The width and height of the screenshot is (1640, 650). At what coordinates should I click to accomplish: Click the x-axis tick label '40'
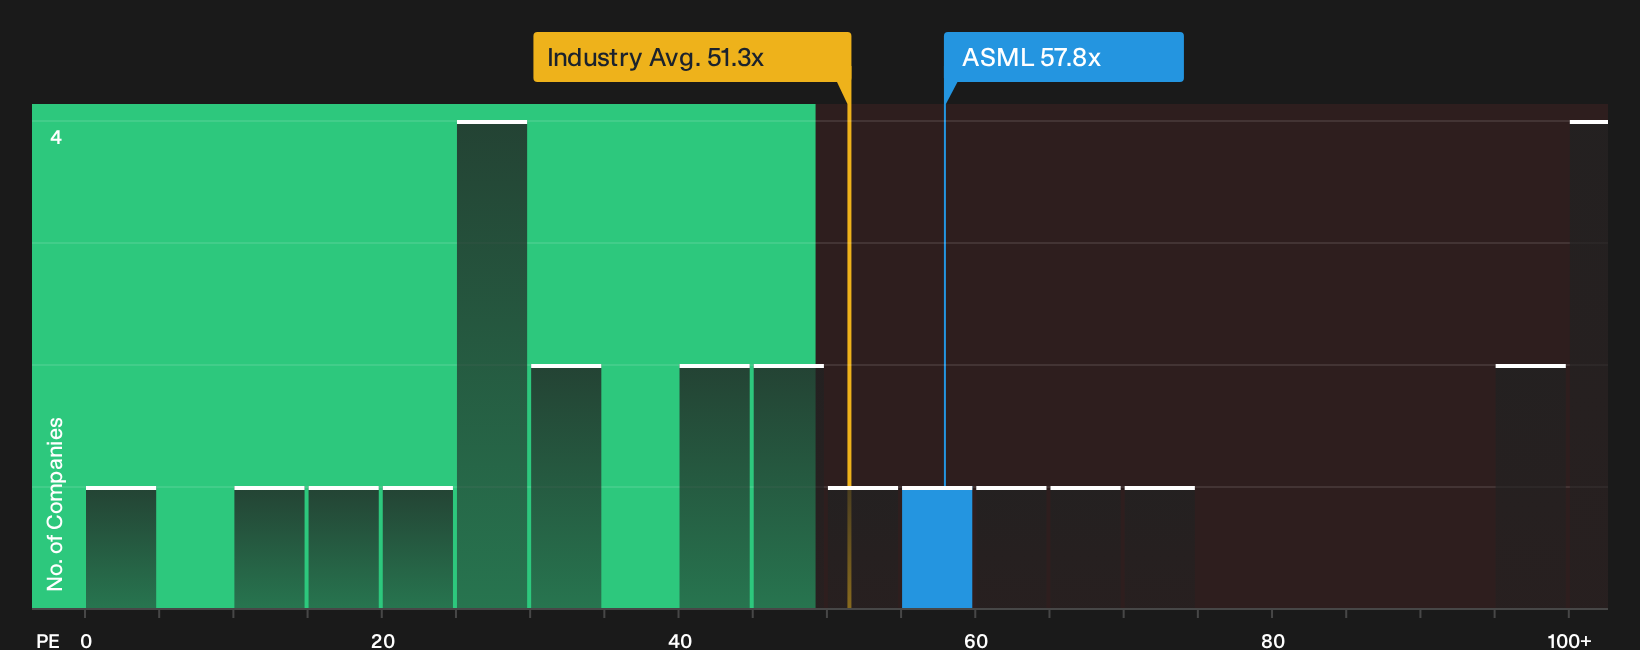[x=680, y=640]
